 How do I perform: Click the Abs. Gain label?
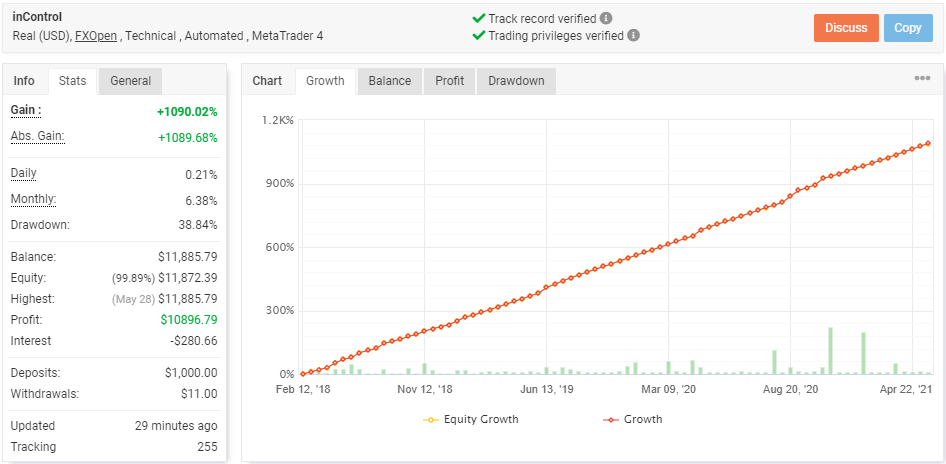click(x=38, y=136)
